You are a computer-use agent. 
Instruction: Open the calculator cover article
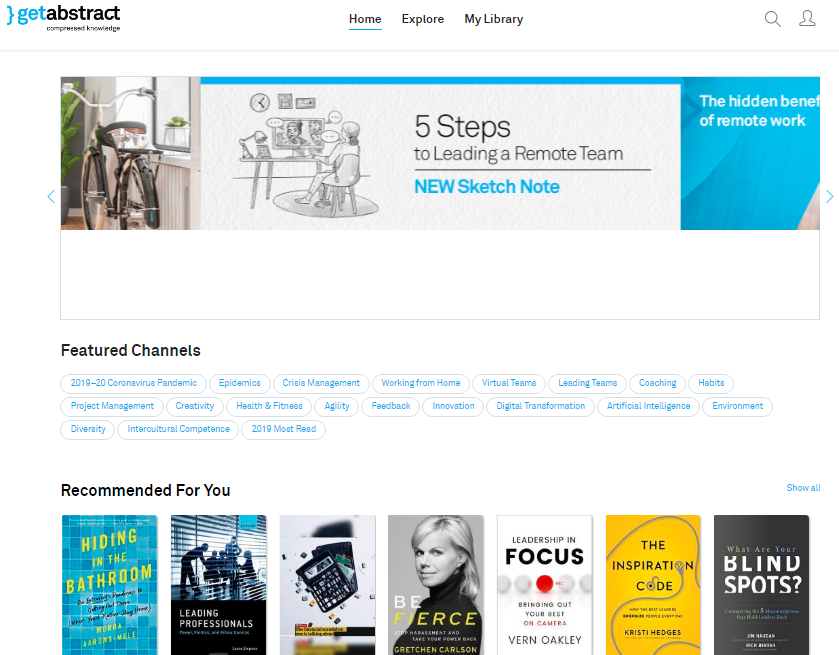click(x=327, y=585)
